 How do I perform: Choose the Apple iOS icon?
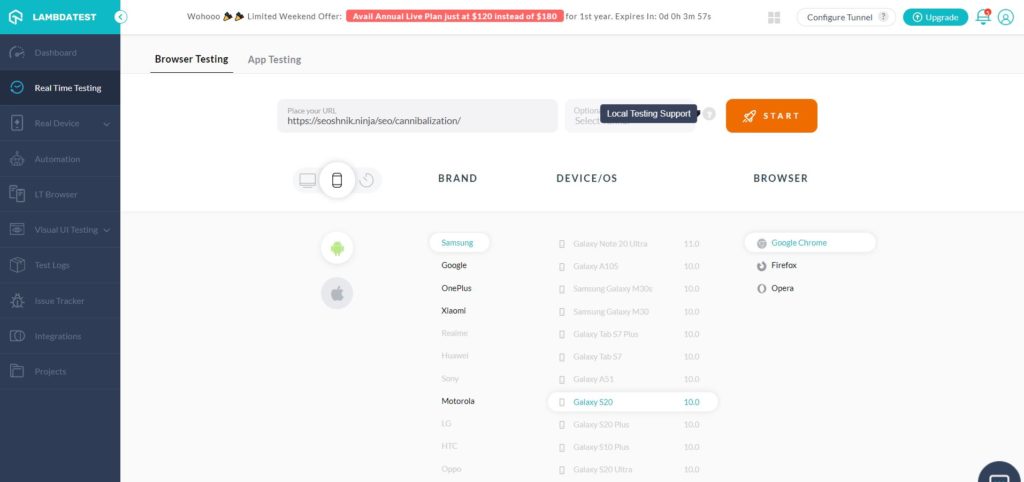[337, 293]
